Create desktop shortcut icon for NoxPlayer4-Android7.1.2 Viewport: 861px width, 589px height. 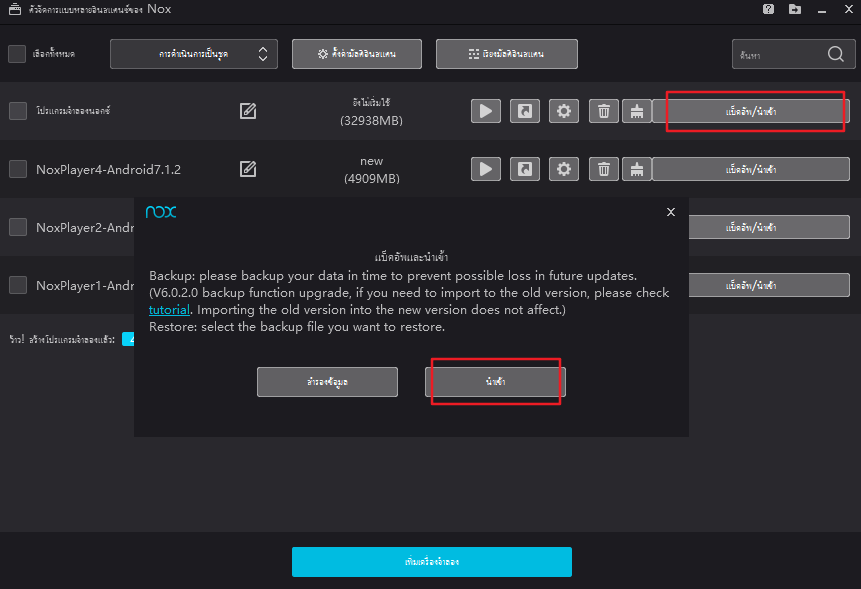[524, 168]
